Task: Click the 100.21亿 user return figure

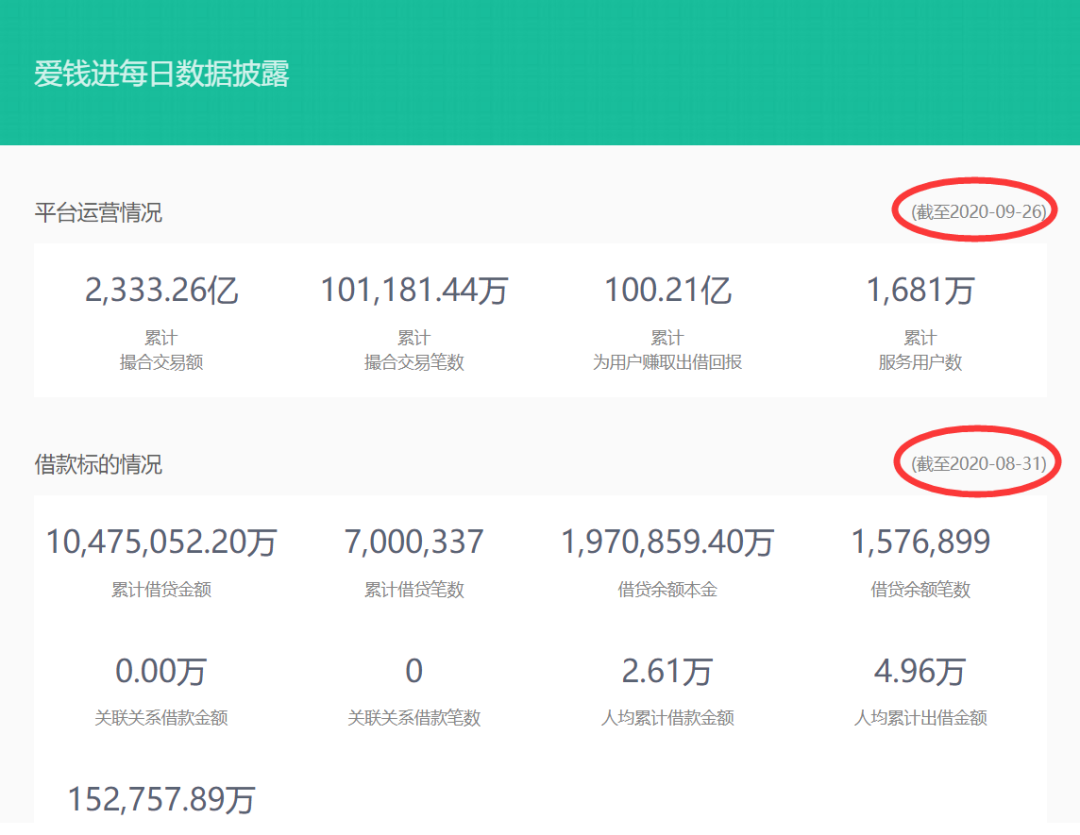Action: point(667,290)
